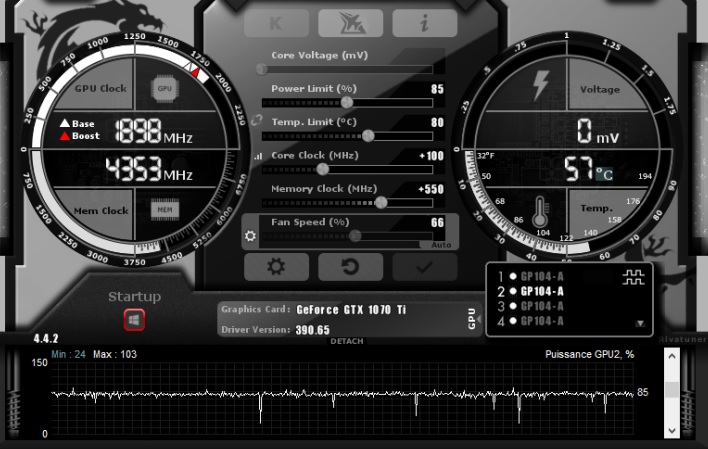The image size is (708, 449).
Task: Click the waveform icon in the GPU list panel
Action: pyautogui.click(x=634, y=278)
